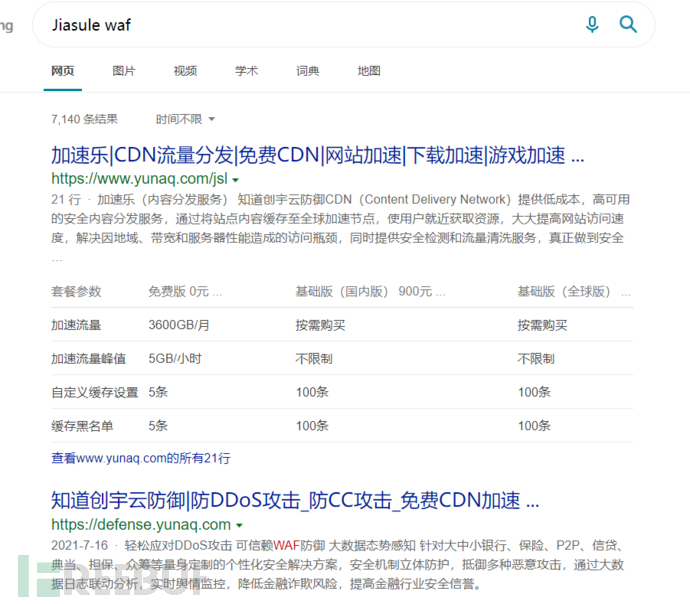Click the https://defense.yunaq.com URL
Viewport: 690px width, 604px height.
point(141,524)
